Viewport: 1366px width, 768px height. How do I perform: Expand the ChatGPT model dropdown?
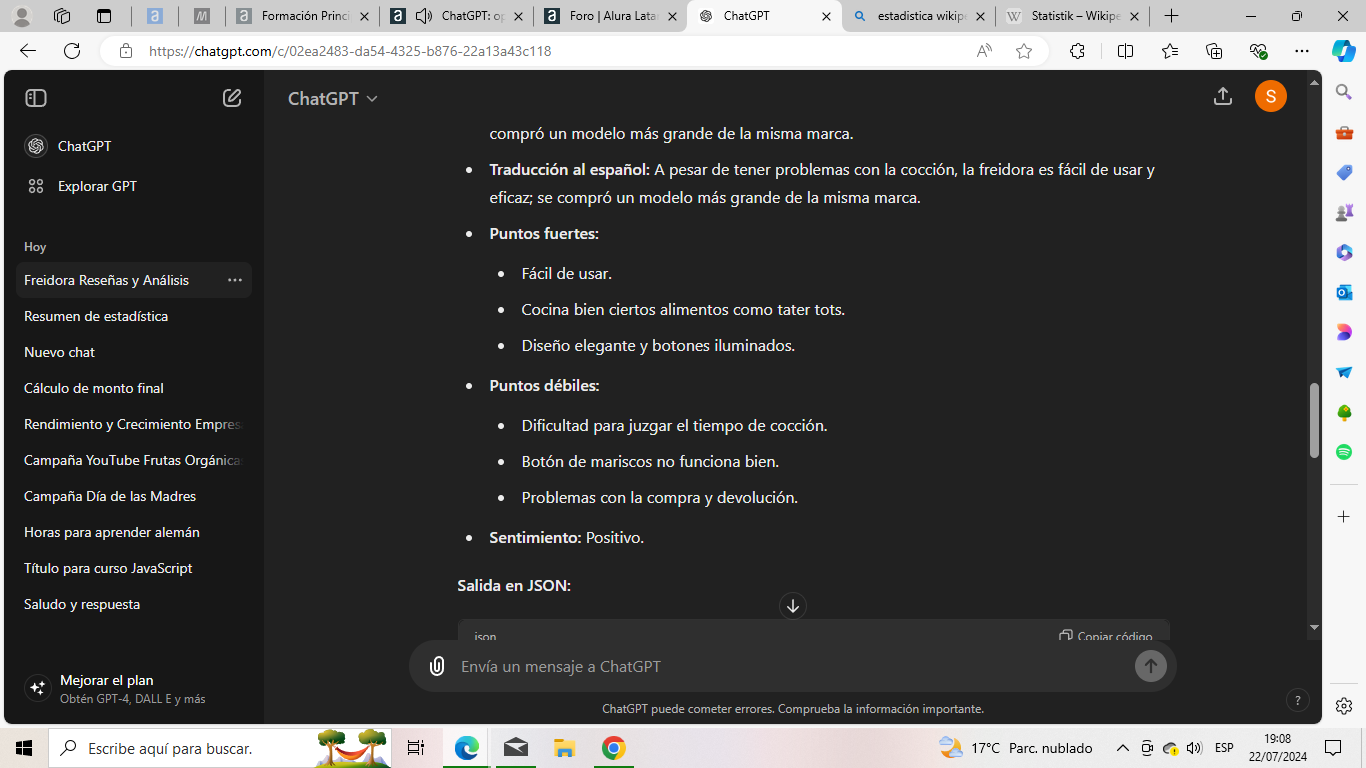coord(333,98)
